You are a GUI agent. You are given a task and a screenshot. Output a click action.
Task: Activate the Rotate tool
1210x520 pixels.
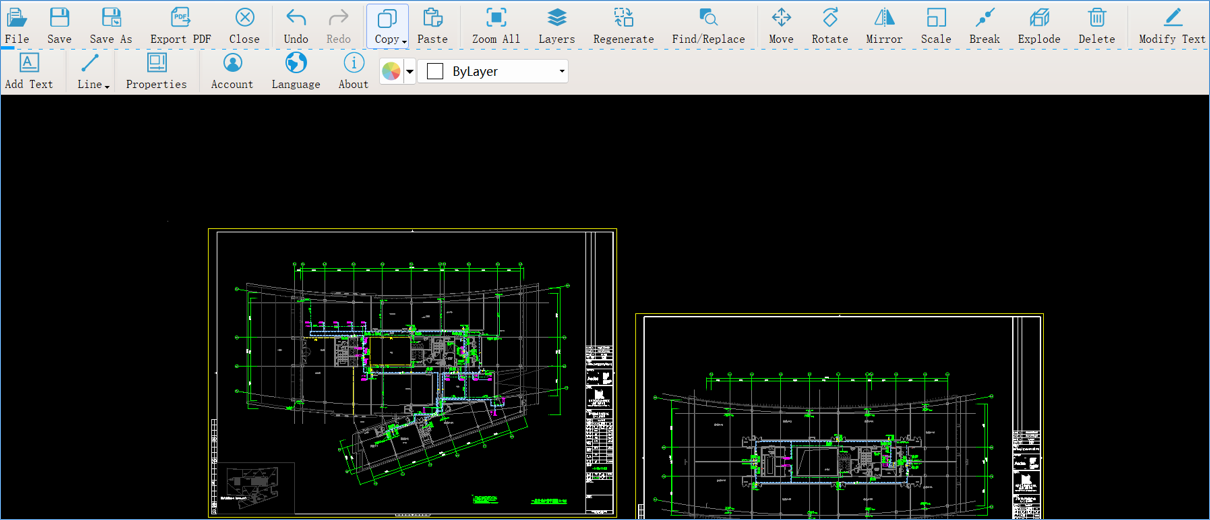(830, 26)
